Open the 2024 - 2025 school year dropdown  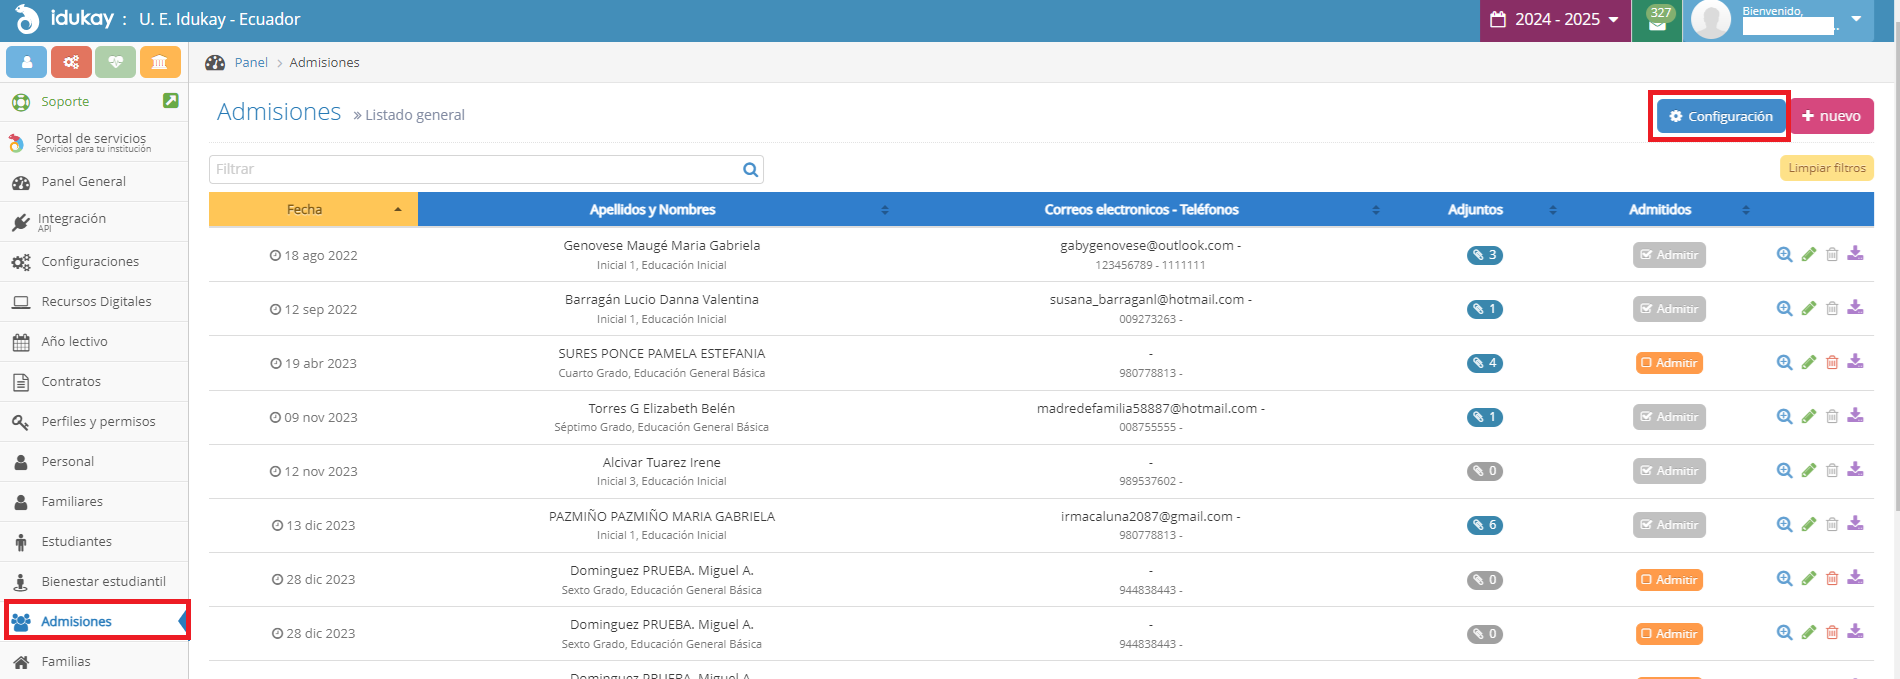1555,20
